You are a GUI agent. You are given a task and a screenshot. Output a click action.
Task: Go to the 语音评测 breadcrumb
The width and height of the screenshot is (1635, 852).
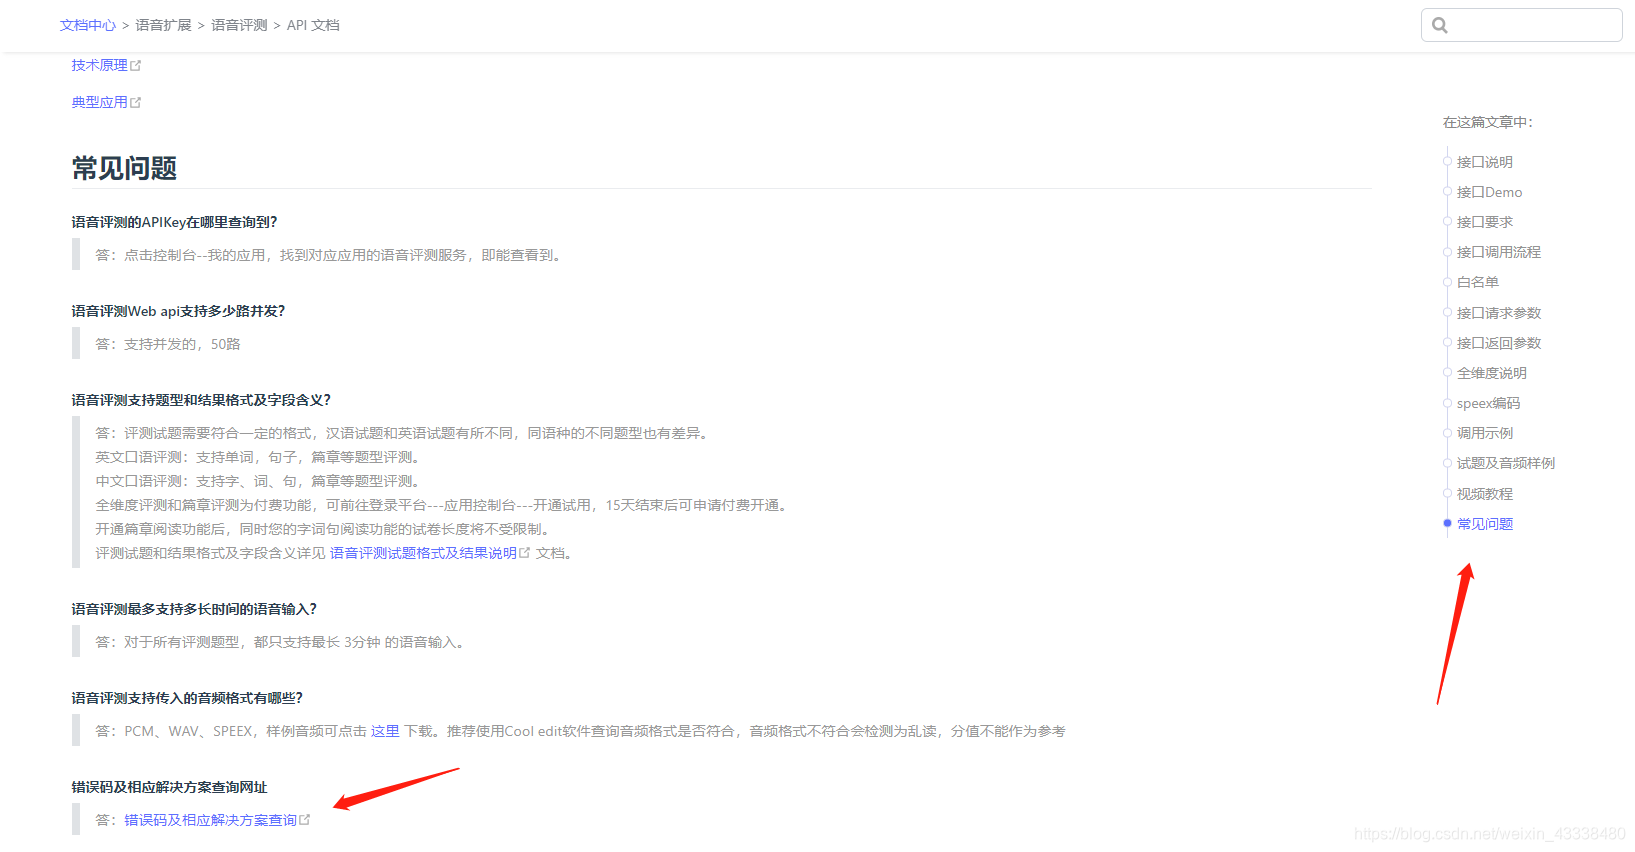pyautogui.click(x=239, y=25)
